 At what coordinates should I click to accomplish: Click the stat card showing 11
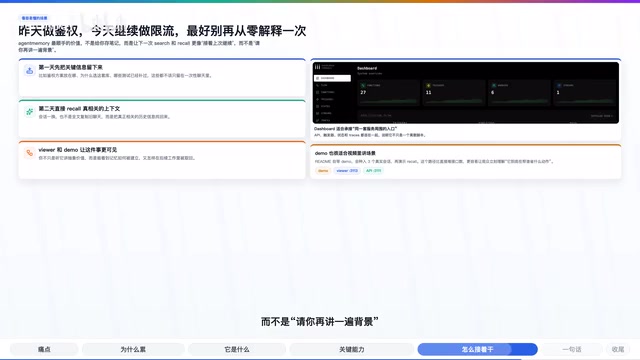454,93
